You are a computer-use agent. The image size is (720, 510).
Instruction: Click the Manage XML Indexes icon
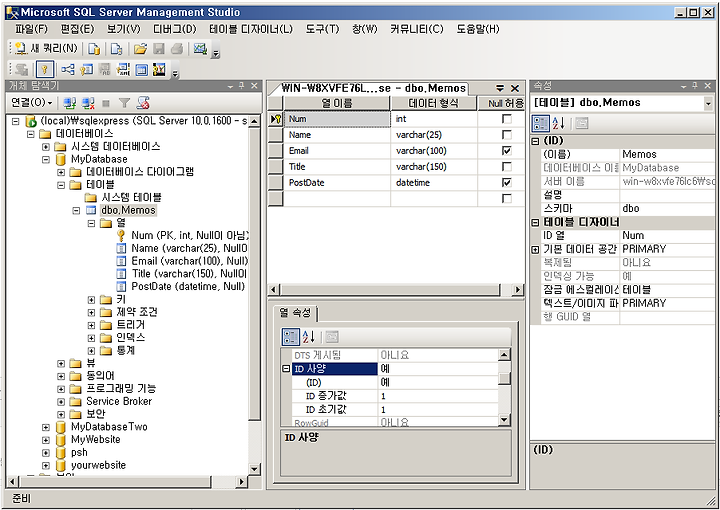(123, 69)
